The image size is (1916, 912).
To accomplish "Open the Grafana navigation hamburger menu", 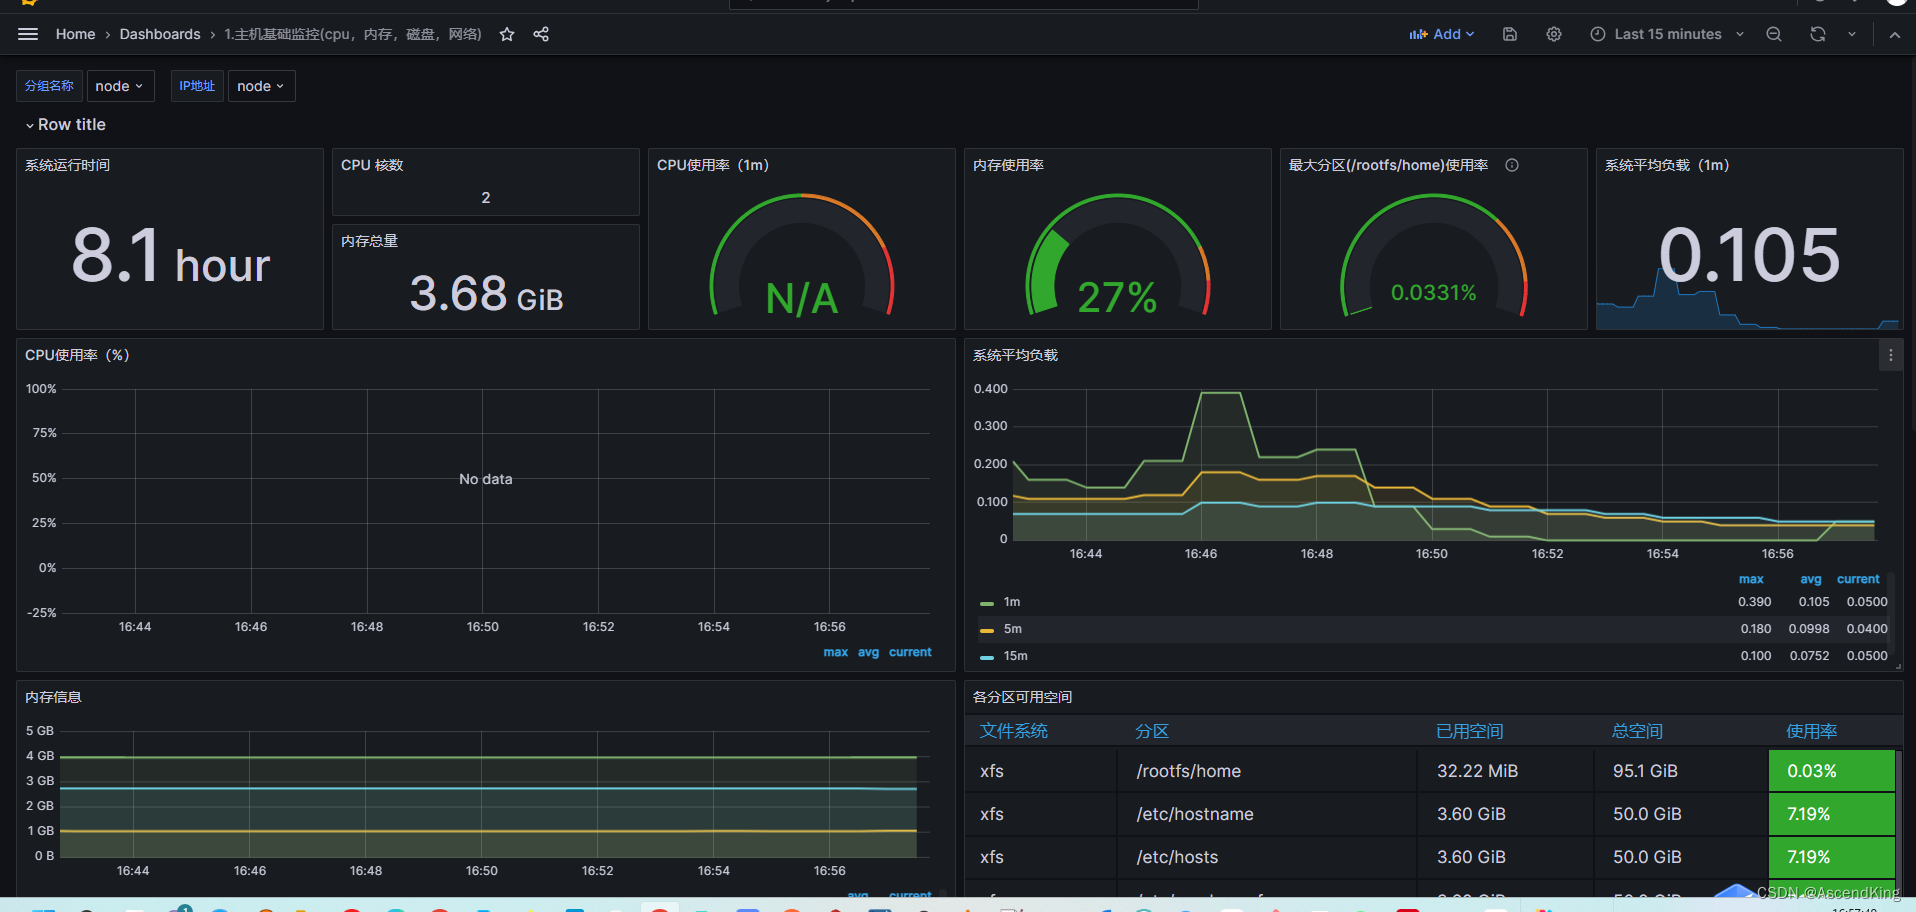I will click(28, 33).
